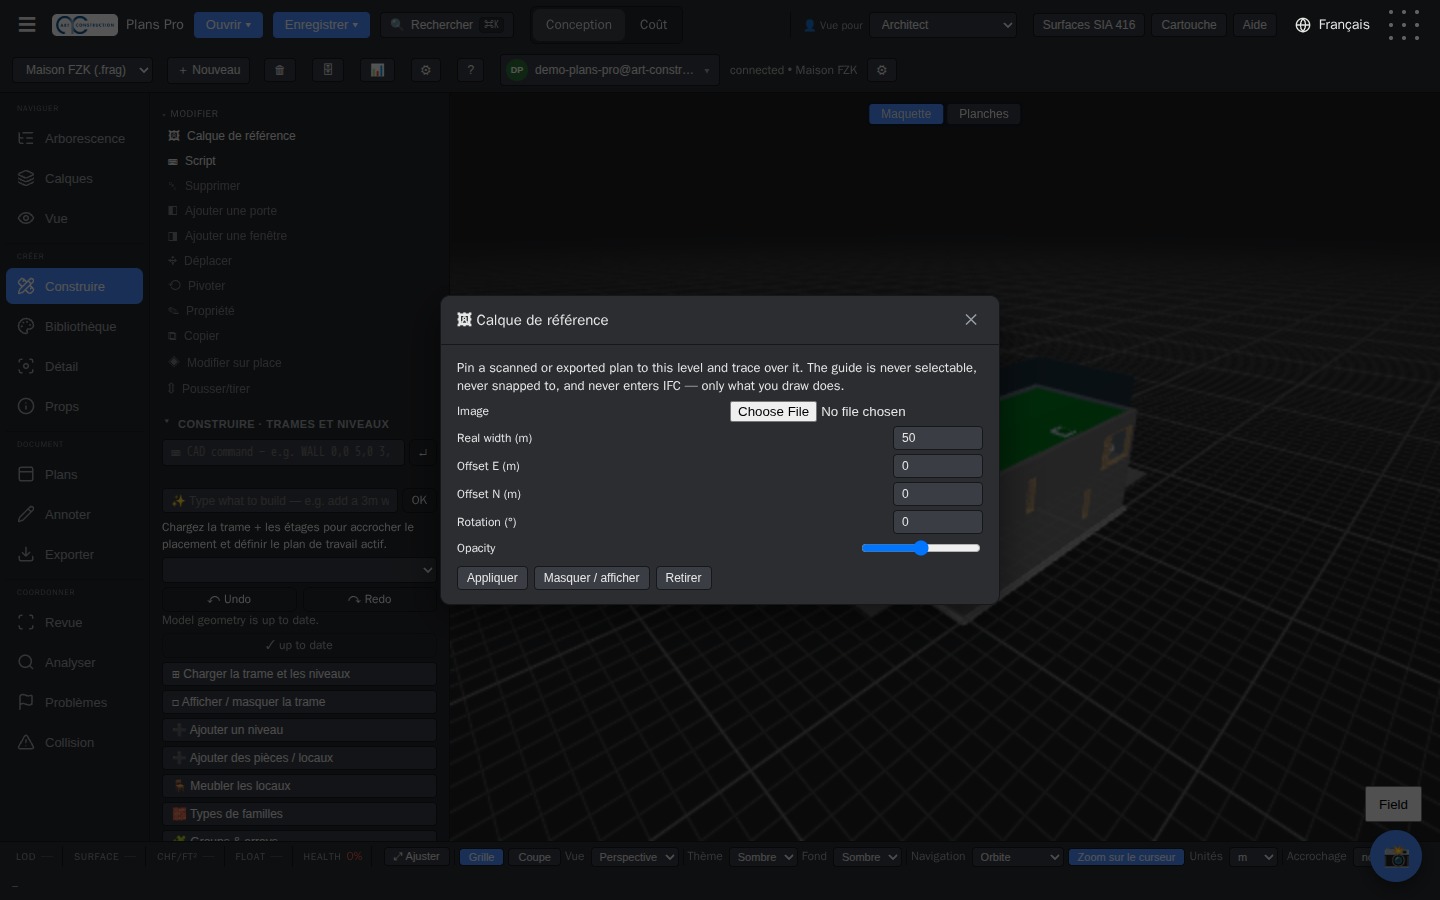Toggle the Coupe section view
The image size is (1440, 900).
534,857
